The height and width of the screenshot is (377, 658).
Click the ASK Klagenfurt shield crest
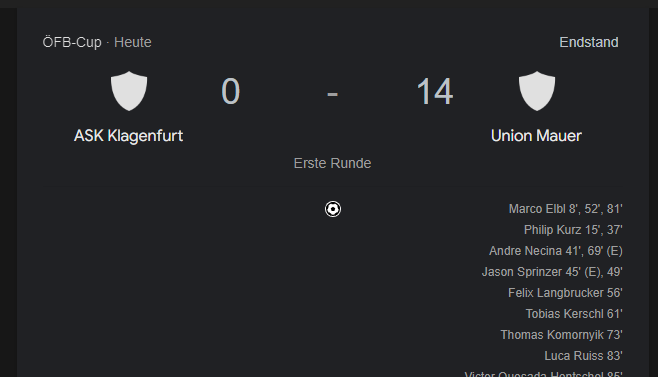point(129,91)
